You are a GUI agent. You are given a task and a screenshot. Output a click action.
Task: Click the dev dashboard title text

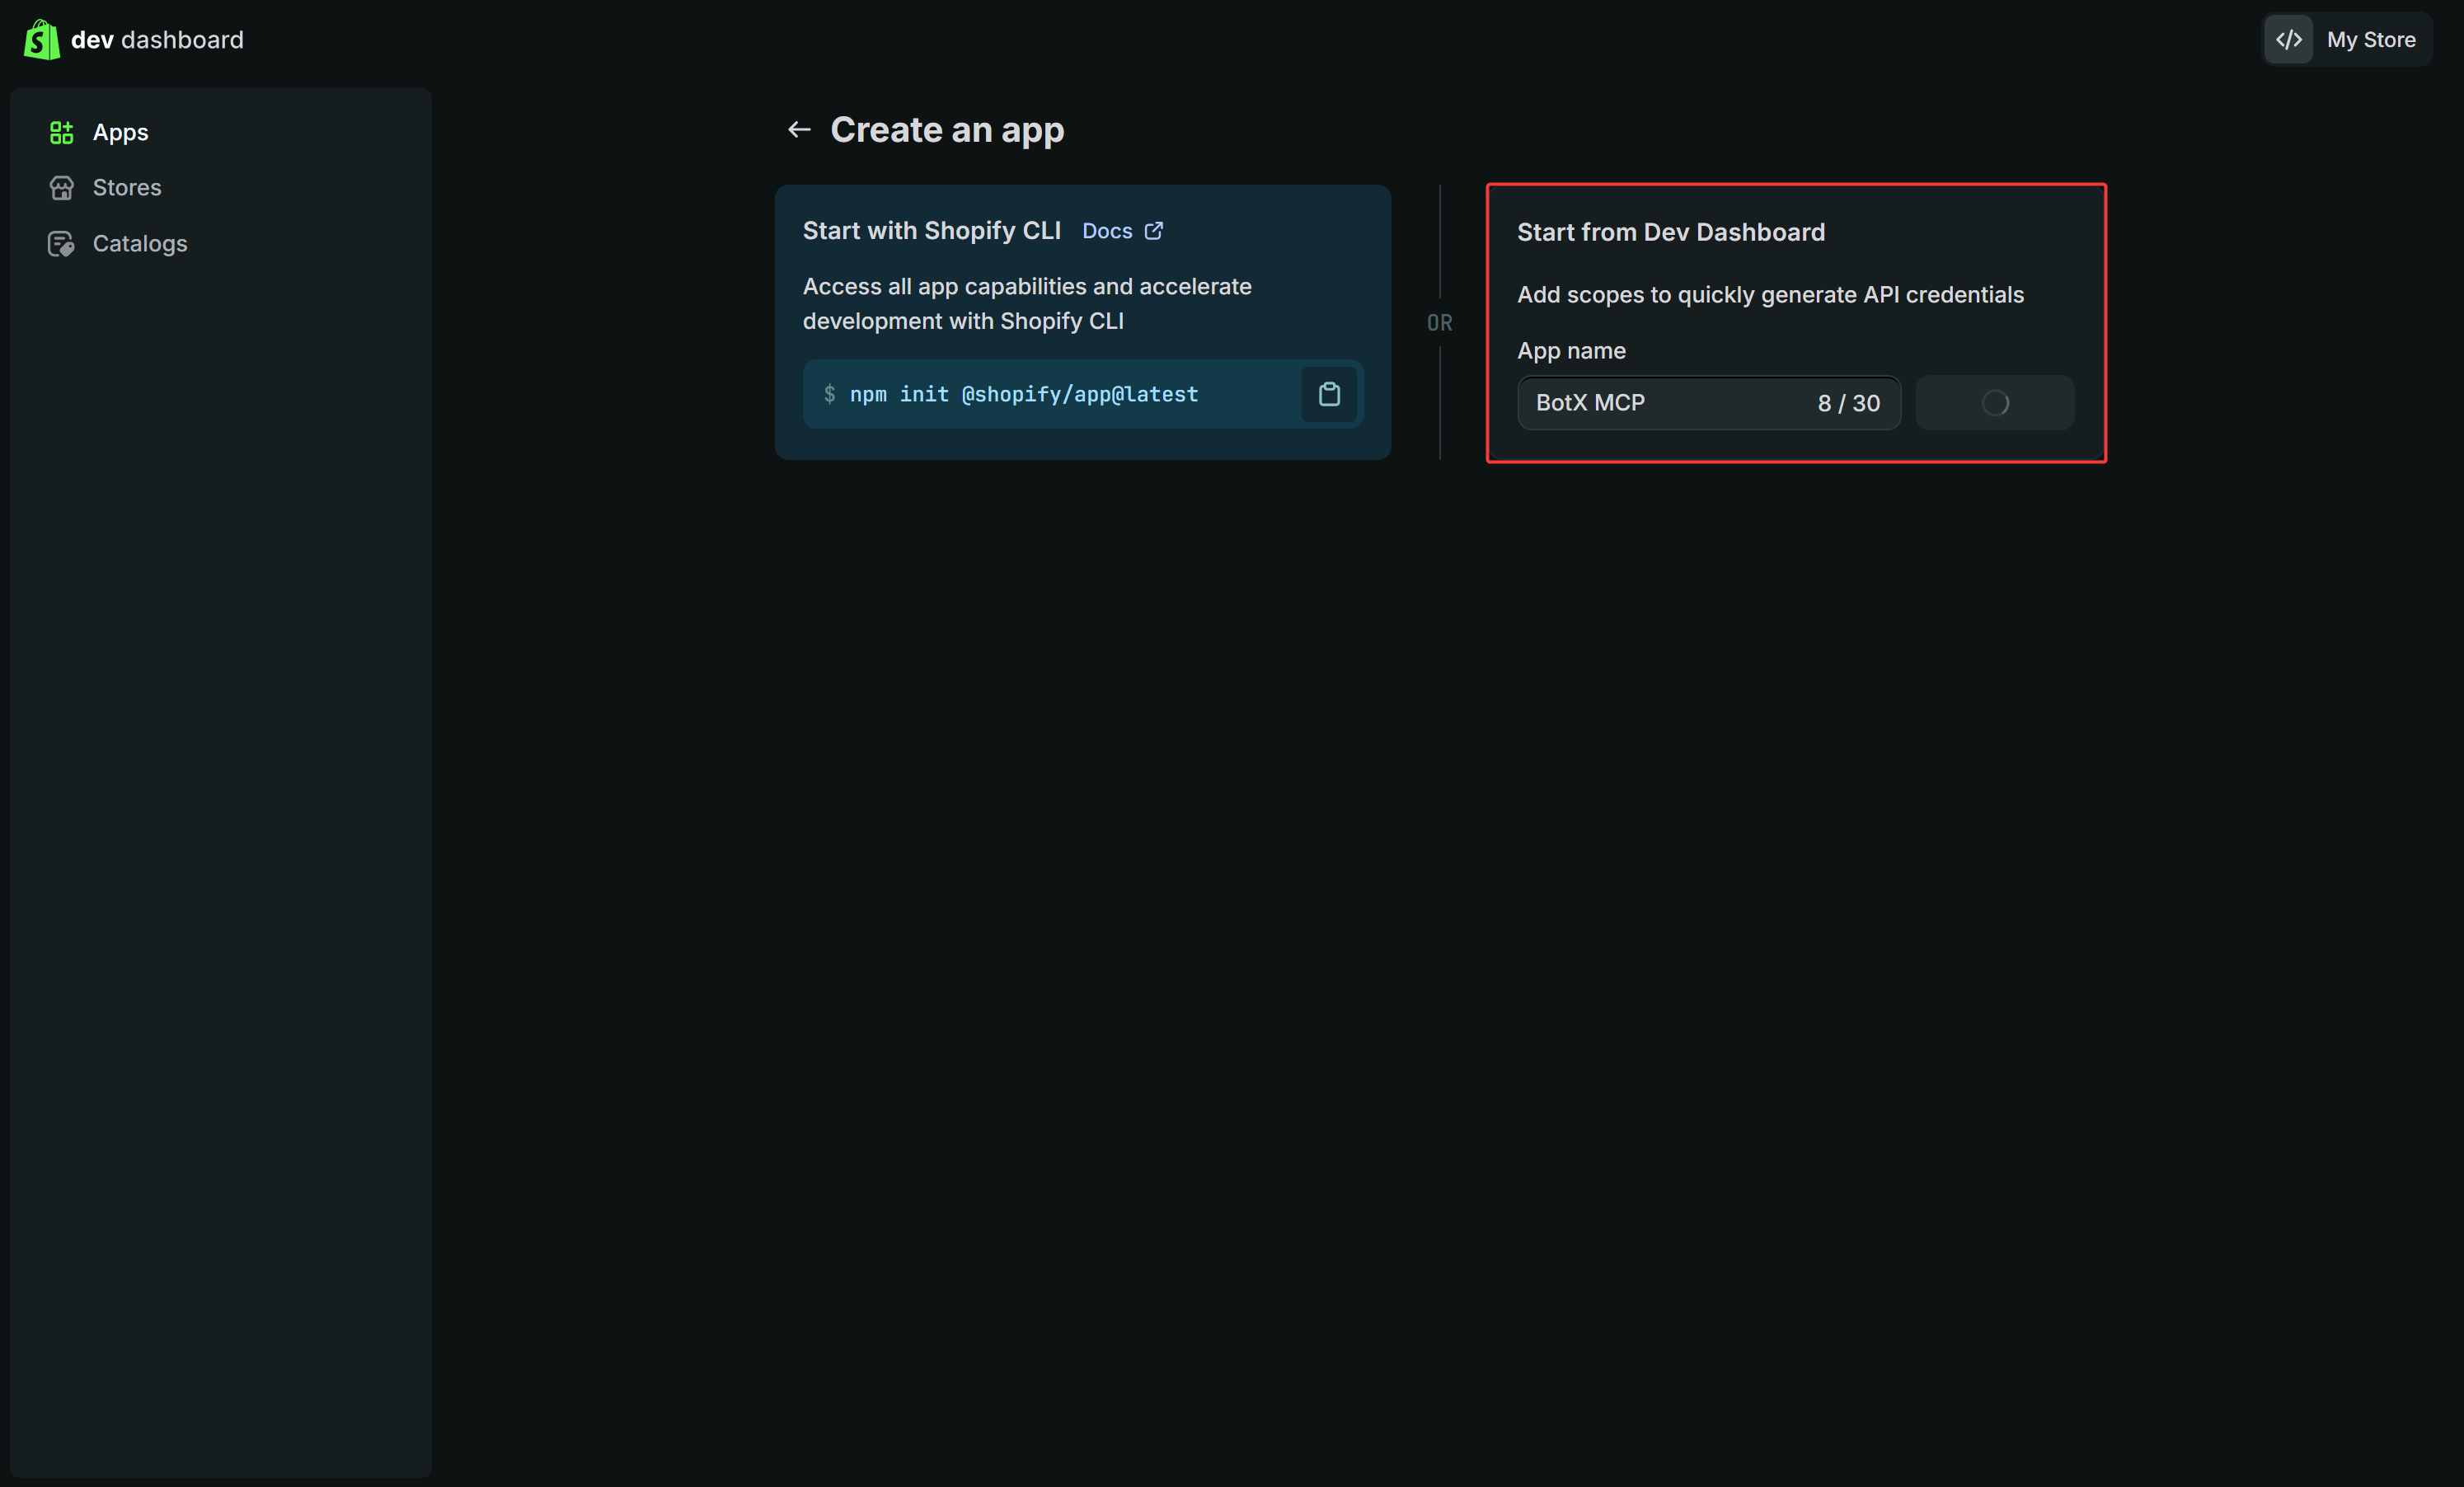coord(157,40)
